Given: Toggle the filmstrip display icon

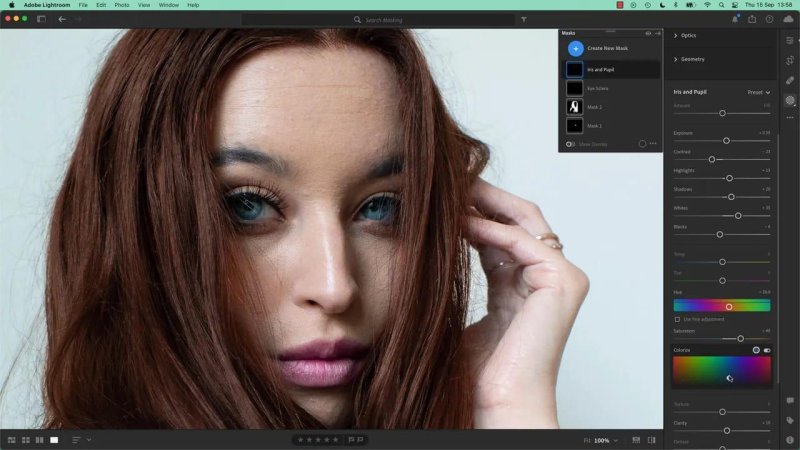Looking at the screenshot, I should click(x=636, y=440).
